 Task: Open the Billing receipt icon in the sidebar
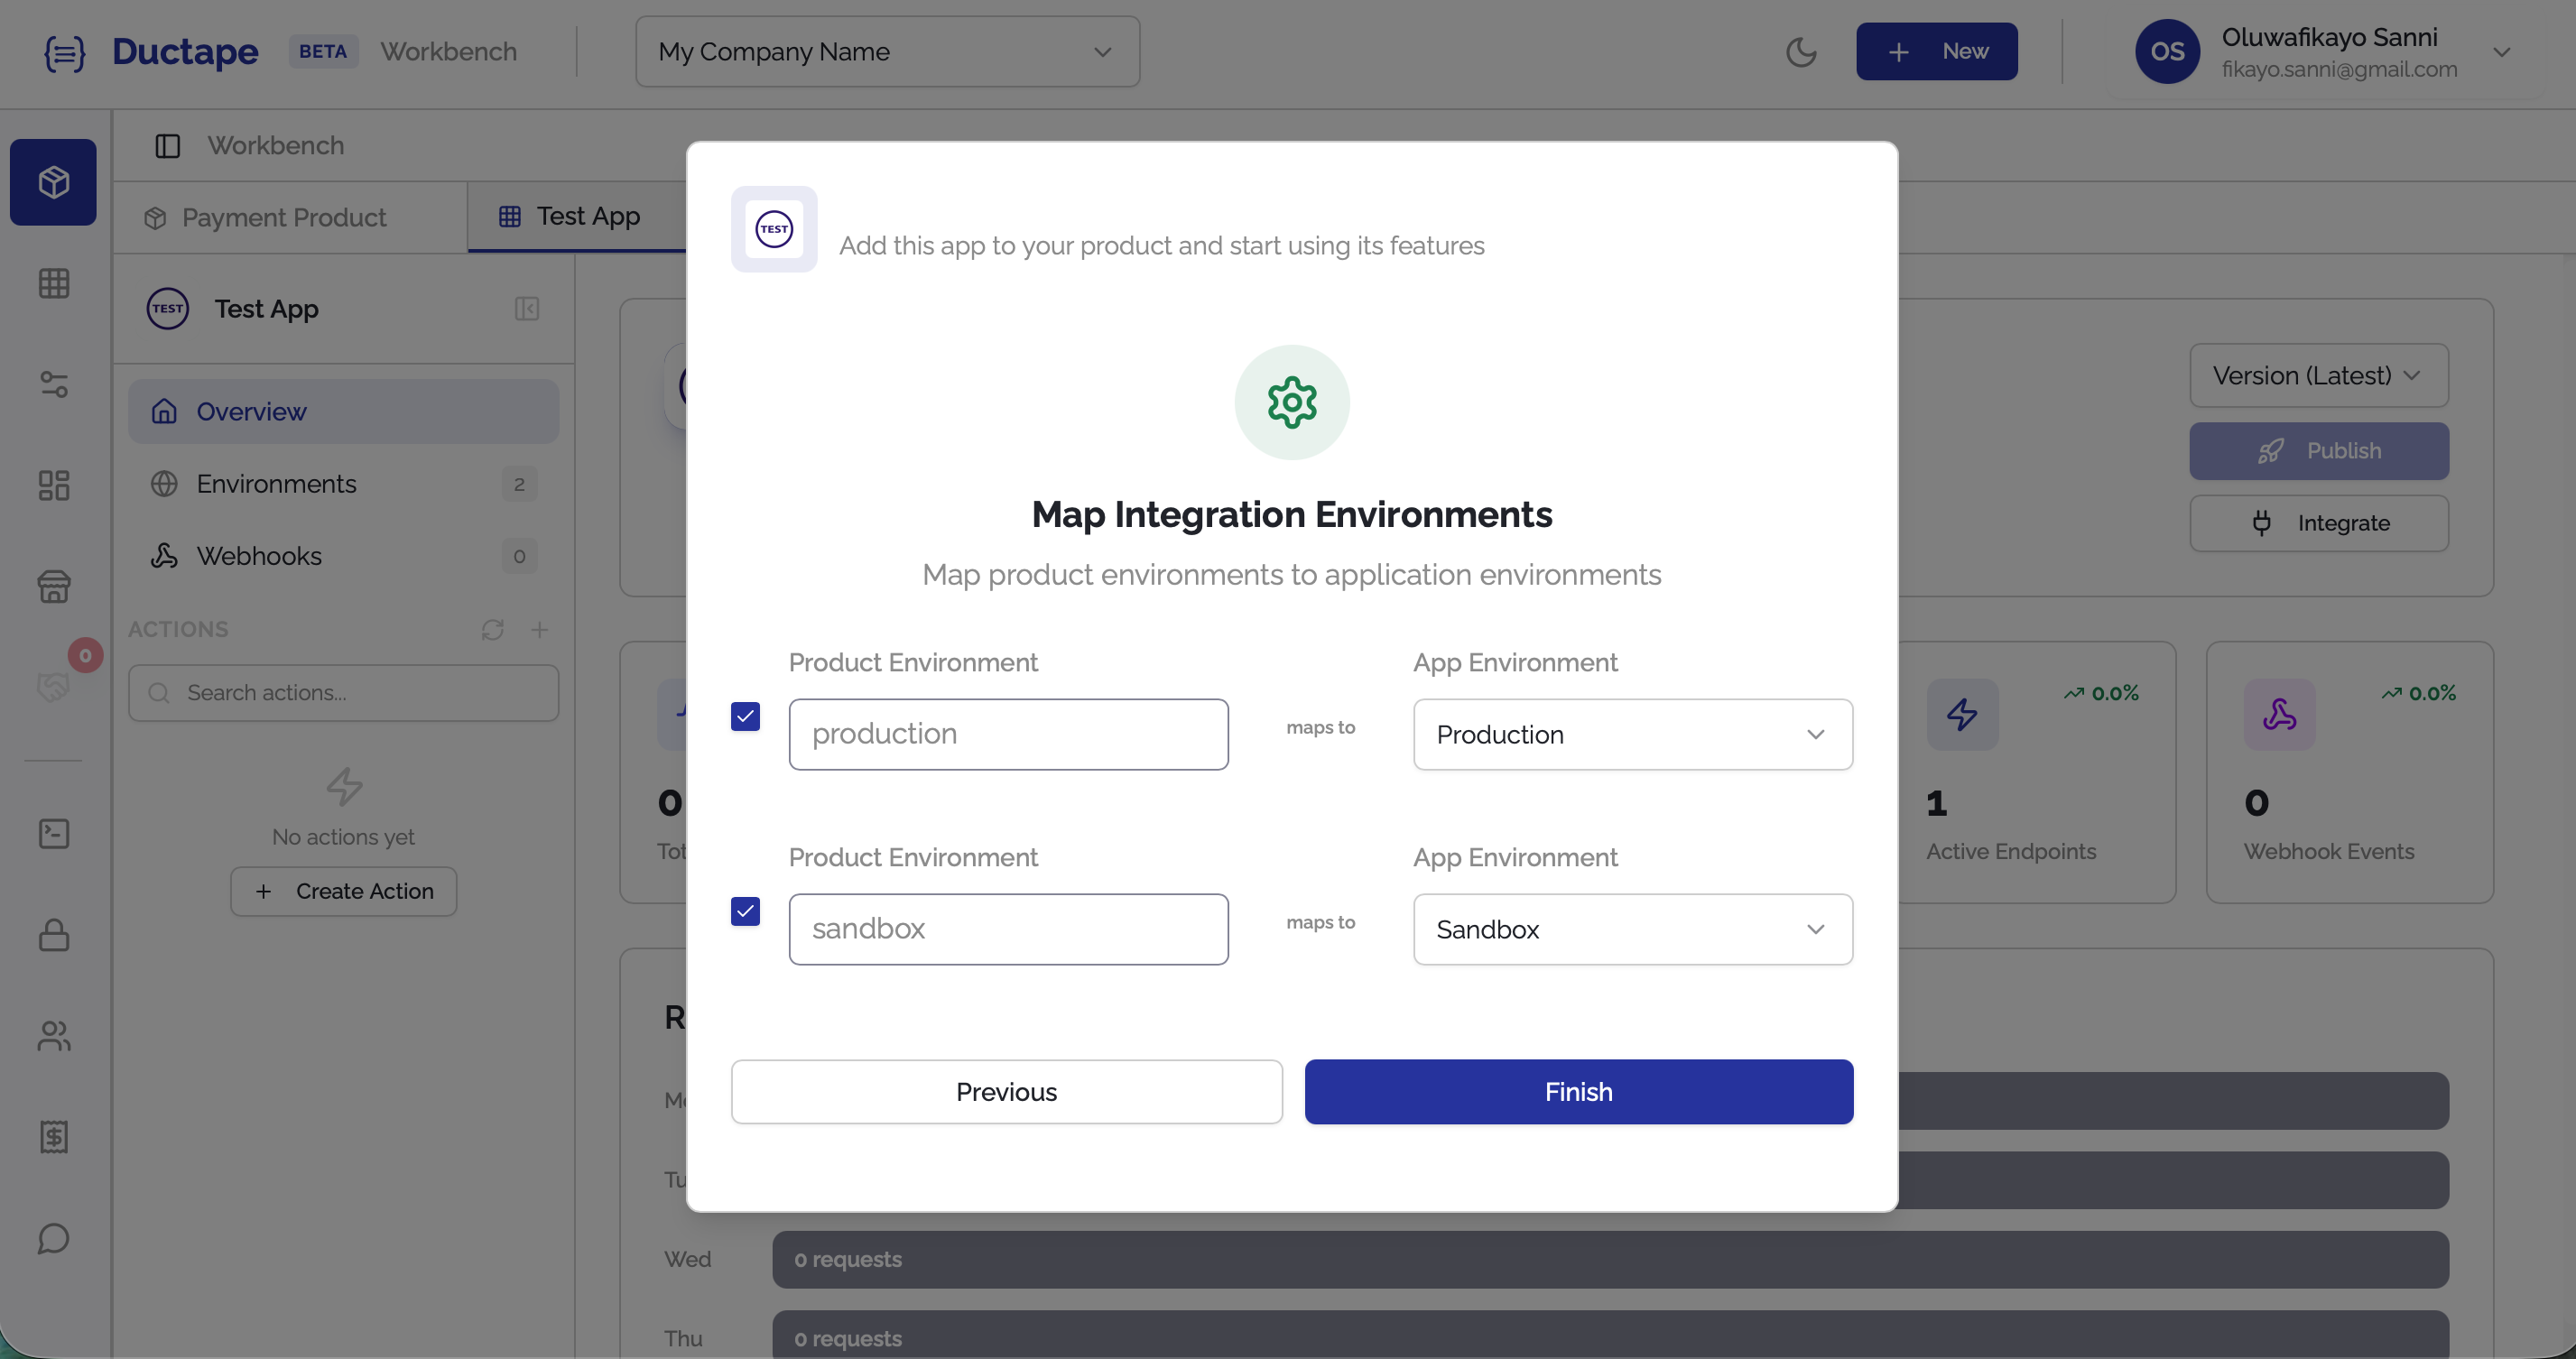click(53, 1137)
